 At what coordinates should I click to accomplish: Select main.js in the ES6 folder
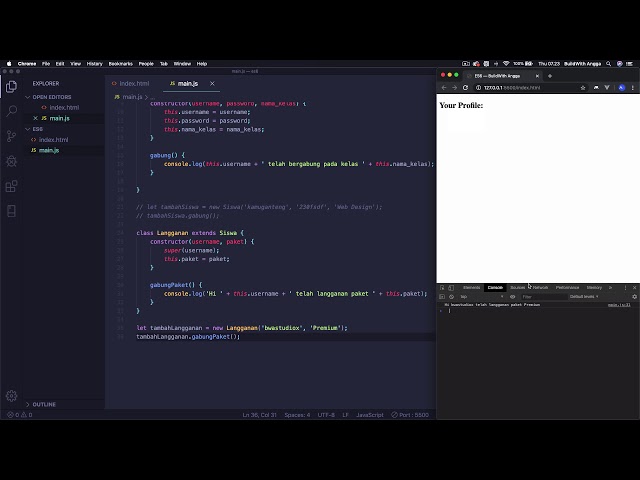[49, 150]
